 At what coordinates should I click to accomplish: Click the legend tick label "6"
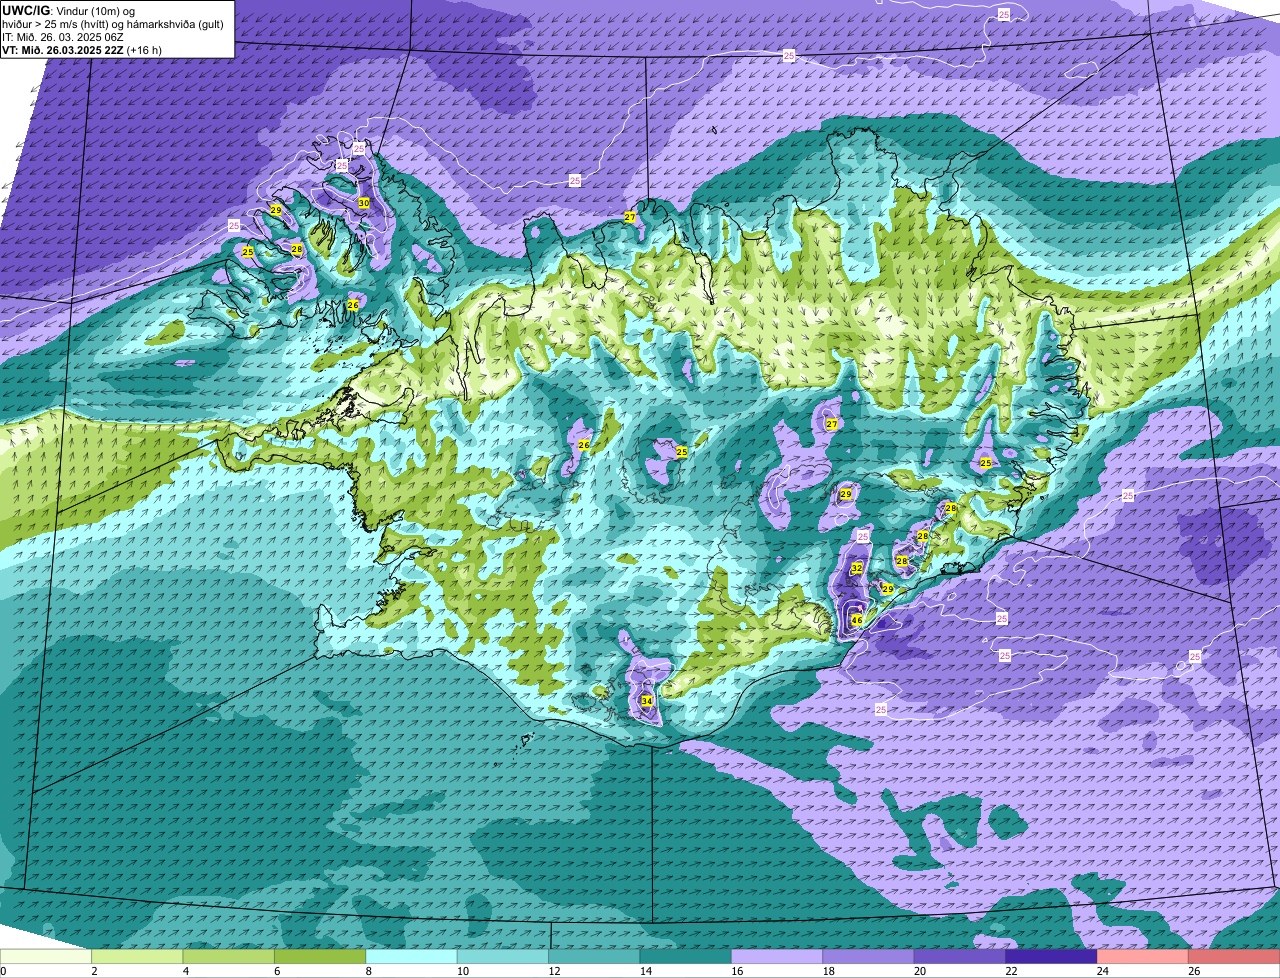(x=277, y=971)
